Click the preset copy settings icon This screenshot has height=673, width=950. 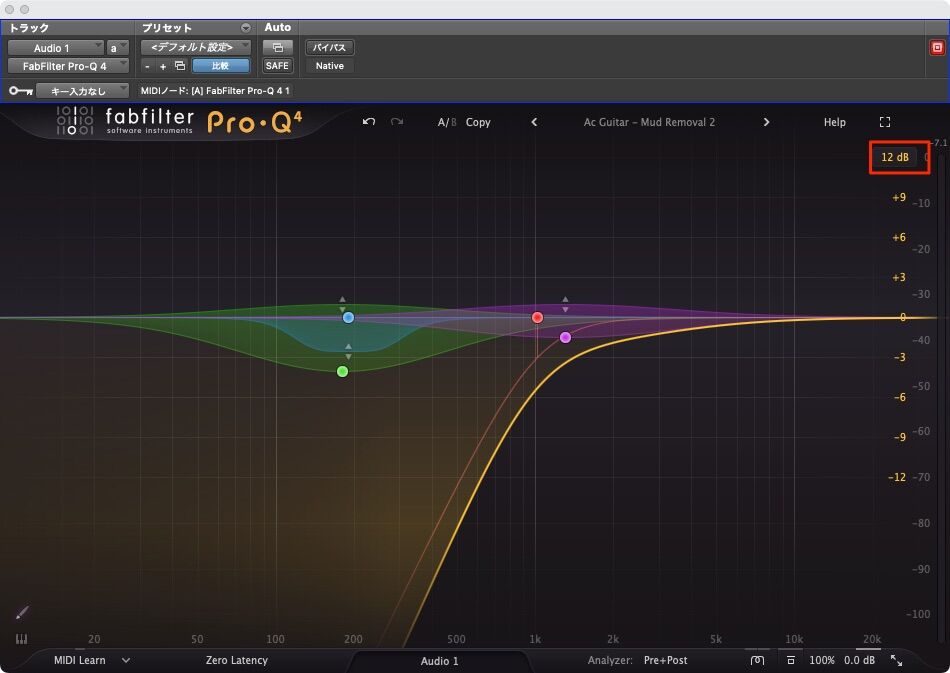point(180,65)
